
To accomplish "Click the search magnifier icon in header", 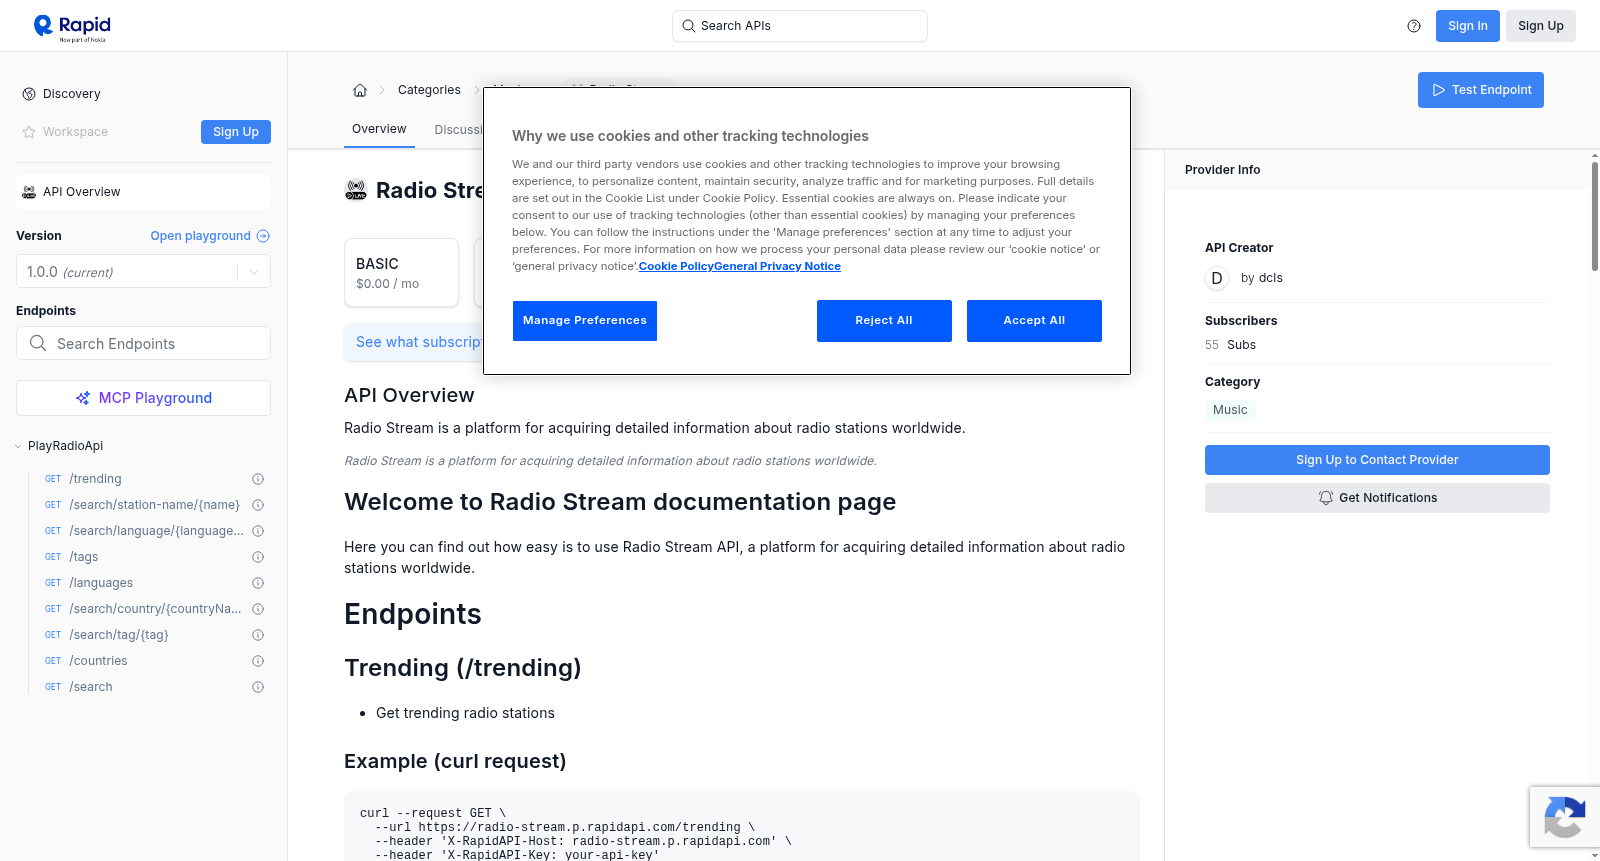I will pyautogui.click(x=688, y=26).
